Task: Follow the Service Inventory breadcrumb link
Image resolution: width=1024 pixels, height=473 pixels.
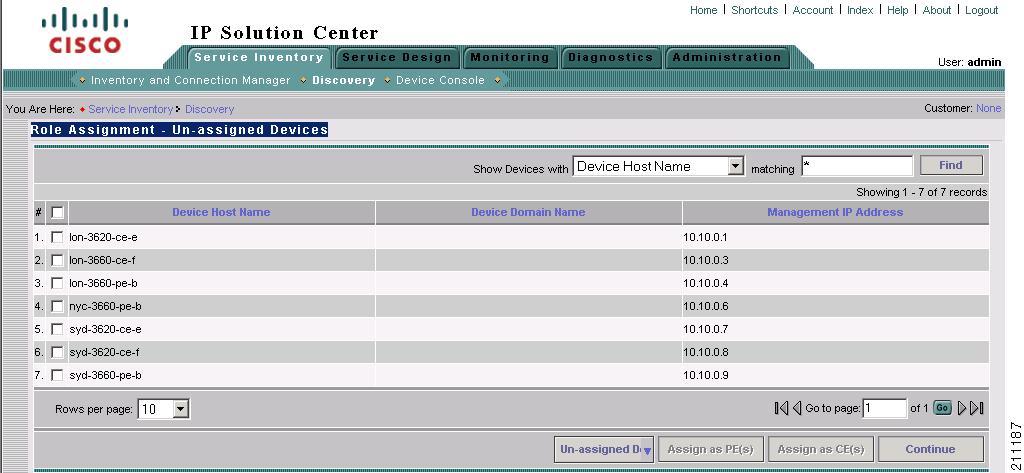Action: [x=130, y=109]
